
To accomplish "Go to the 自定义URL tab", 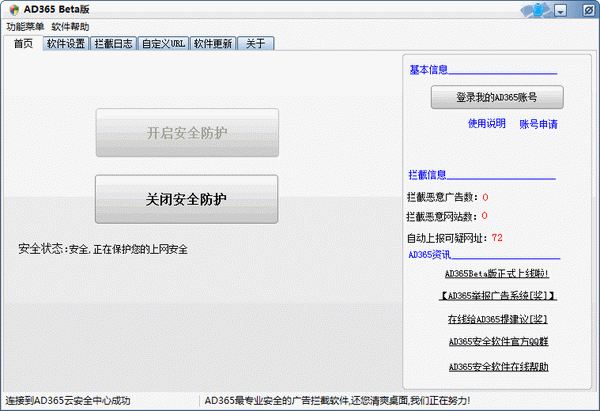I will 163,44.
